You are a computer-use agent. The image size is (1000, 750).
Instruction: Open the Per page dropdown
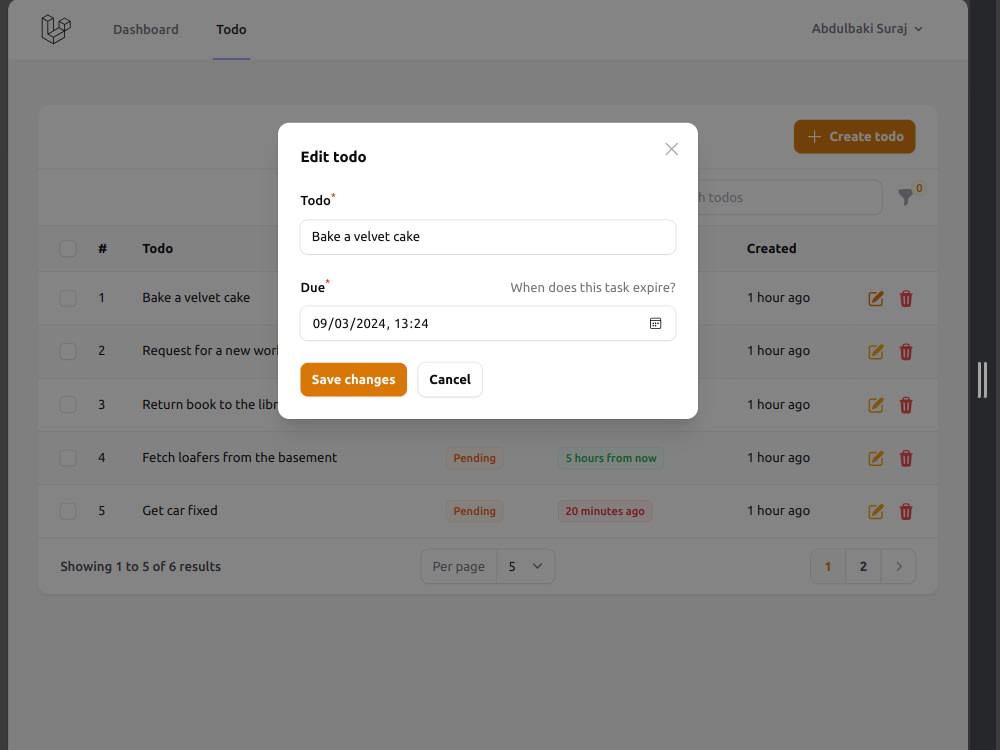coord(525,566)
